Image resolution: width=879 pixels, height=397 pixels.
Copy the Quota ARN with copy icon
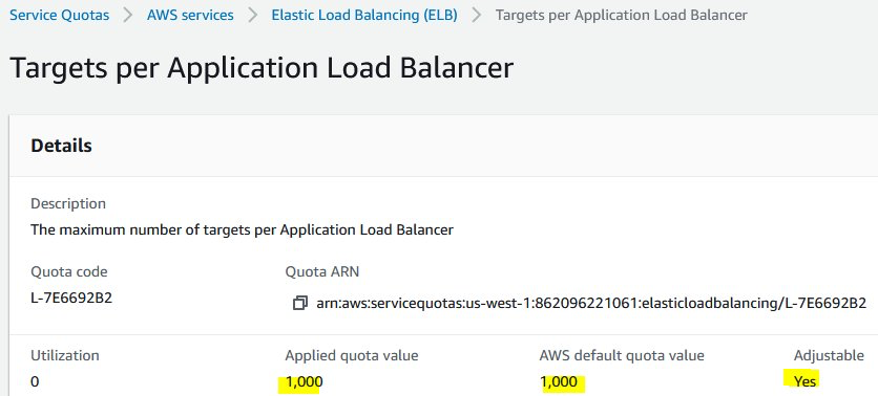(x=300, y=303)
